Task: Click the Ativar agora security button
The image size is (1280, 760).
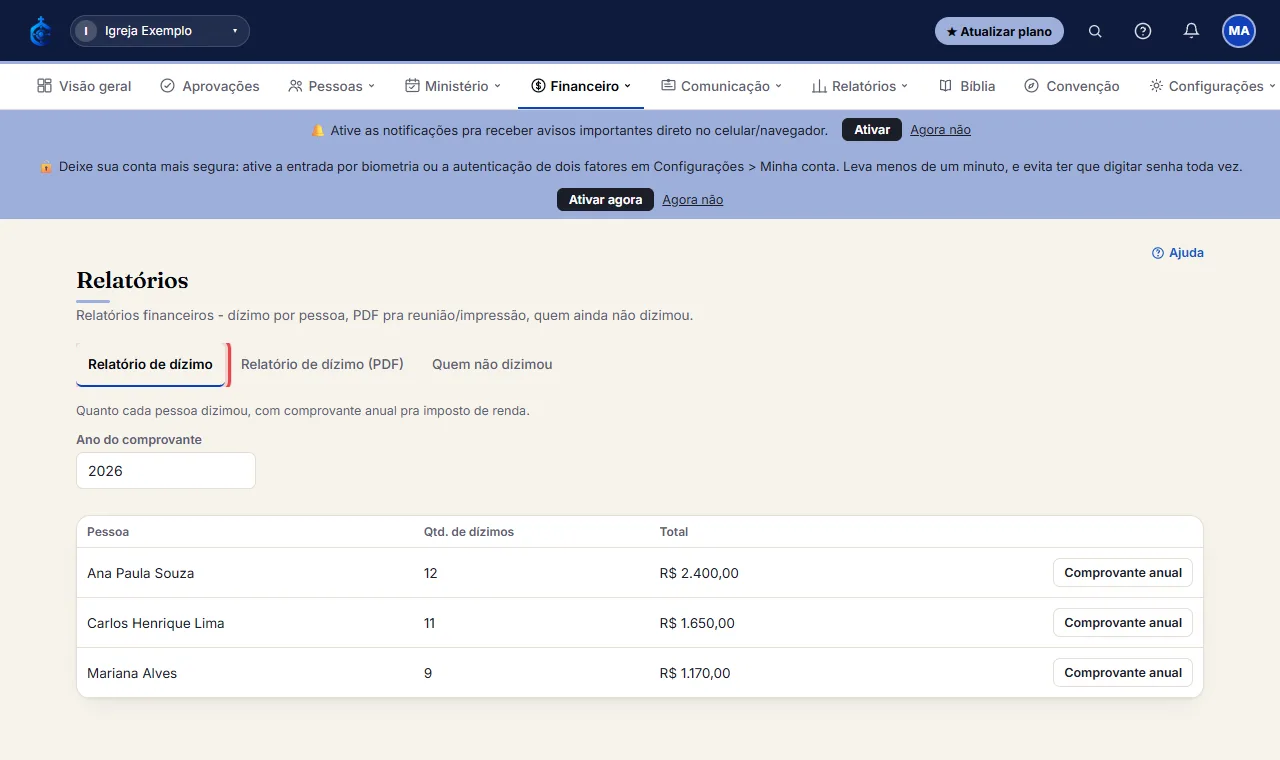Action: (605, 200)
